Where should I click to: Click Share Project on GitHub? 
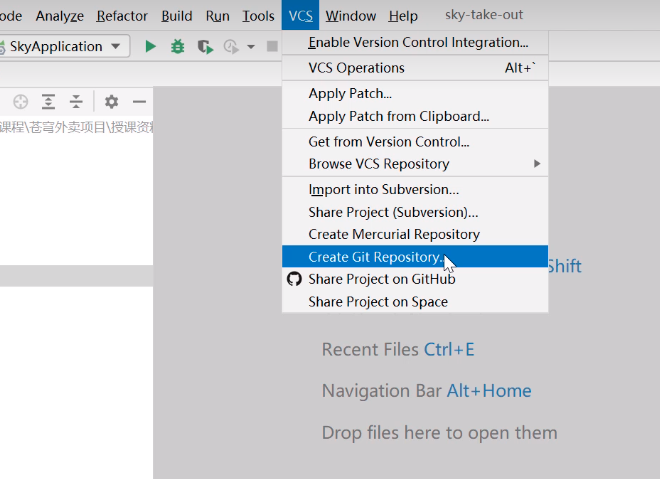pyautogui.click(x=382, y=279)
